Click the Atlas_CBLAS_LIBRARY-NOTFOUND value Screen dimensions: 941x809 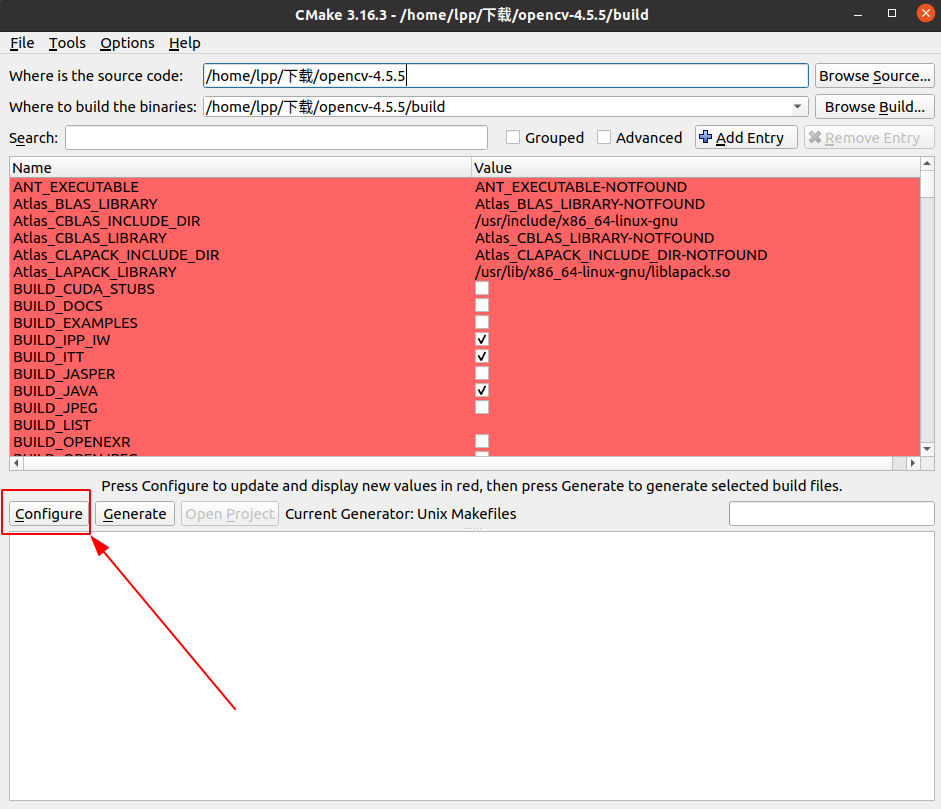click(x=595, y=238)
